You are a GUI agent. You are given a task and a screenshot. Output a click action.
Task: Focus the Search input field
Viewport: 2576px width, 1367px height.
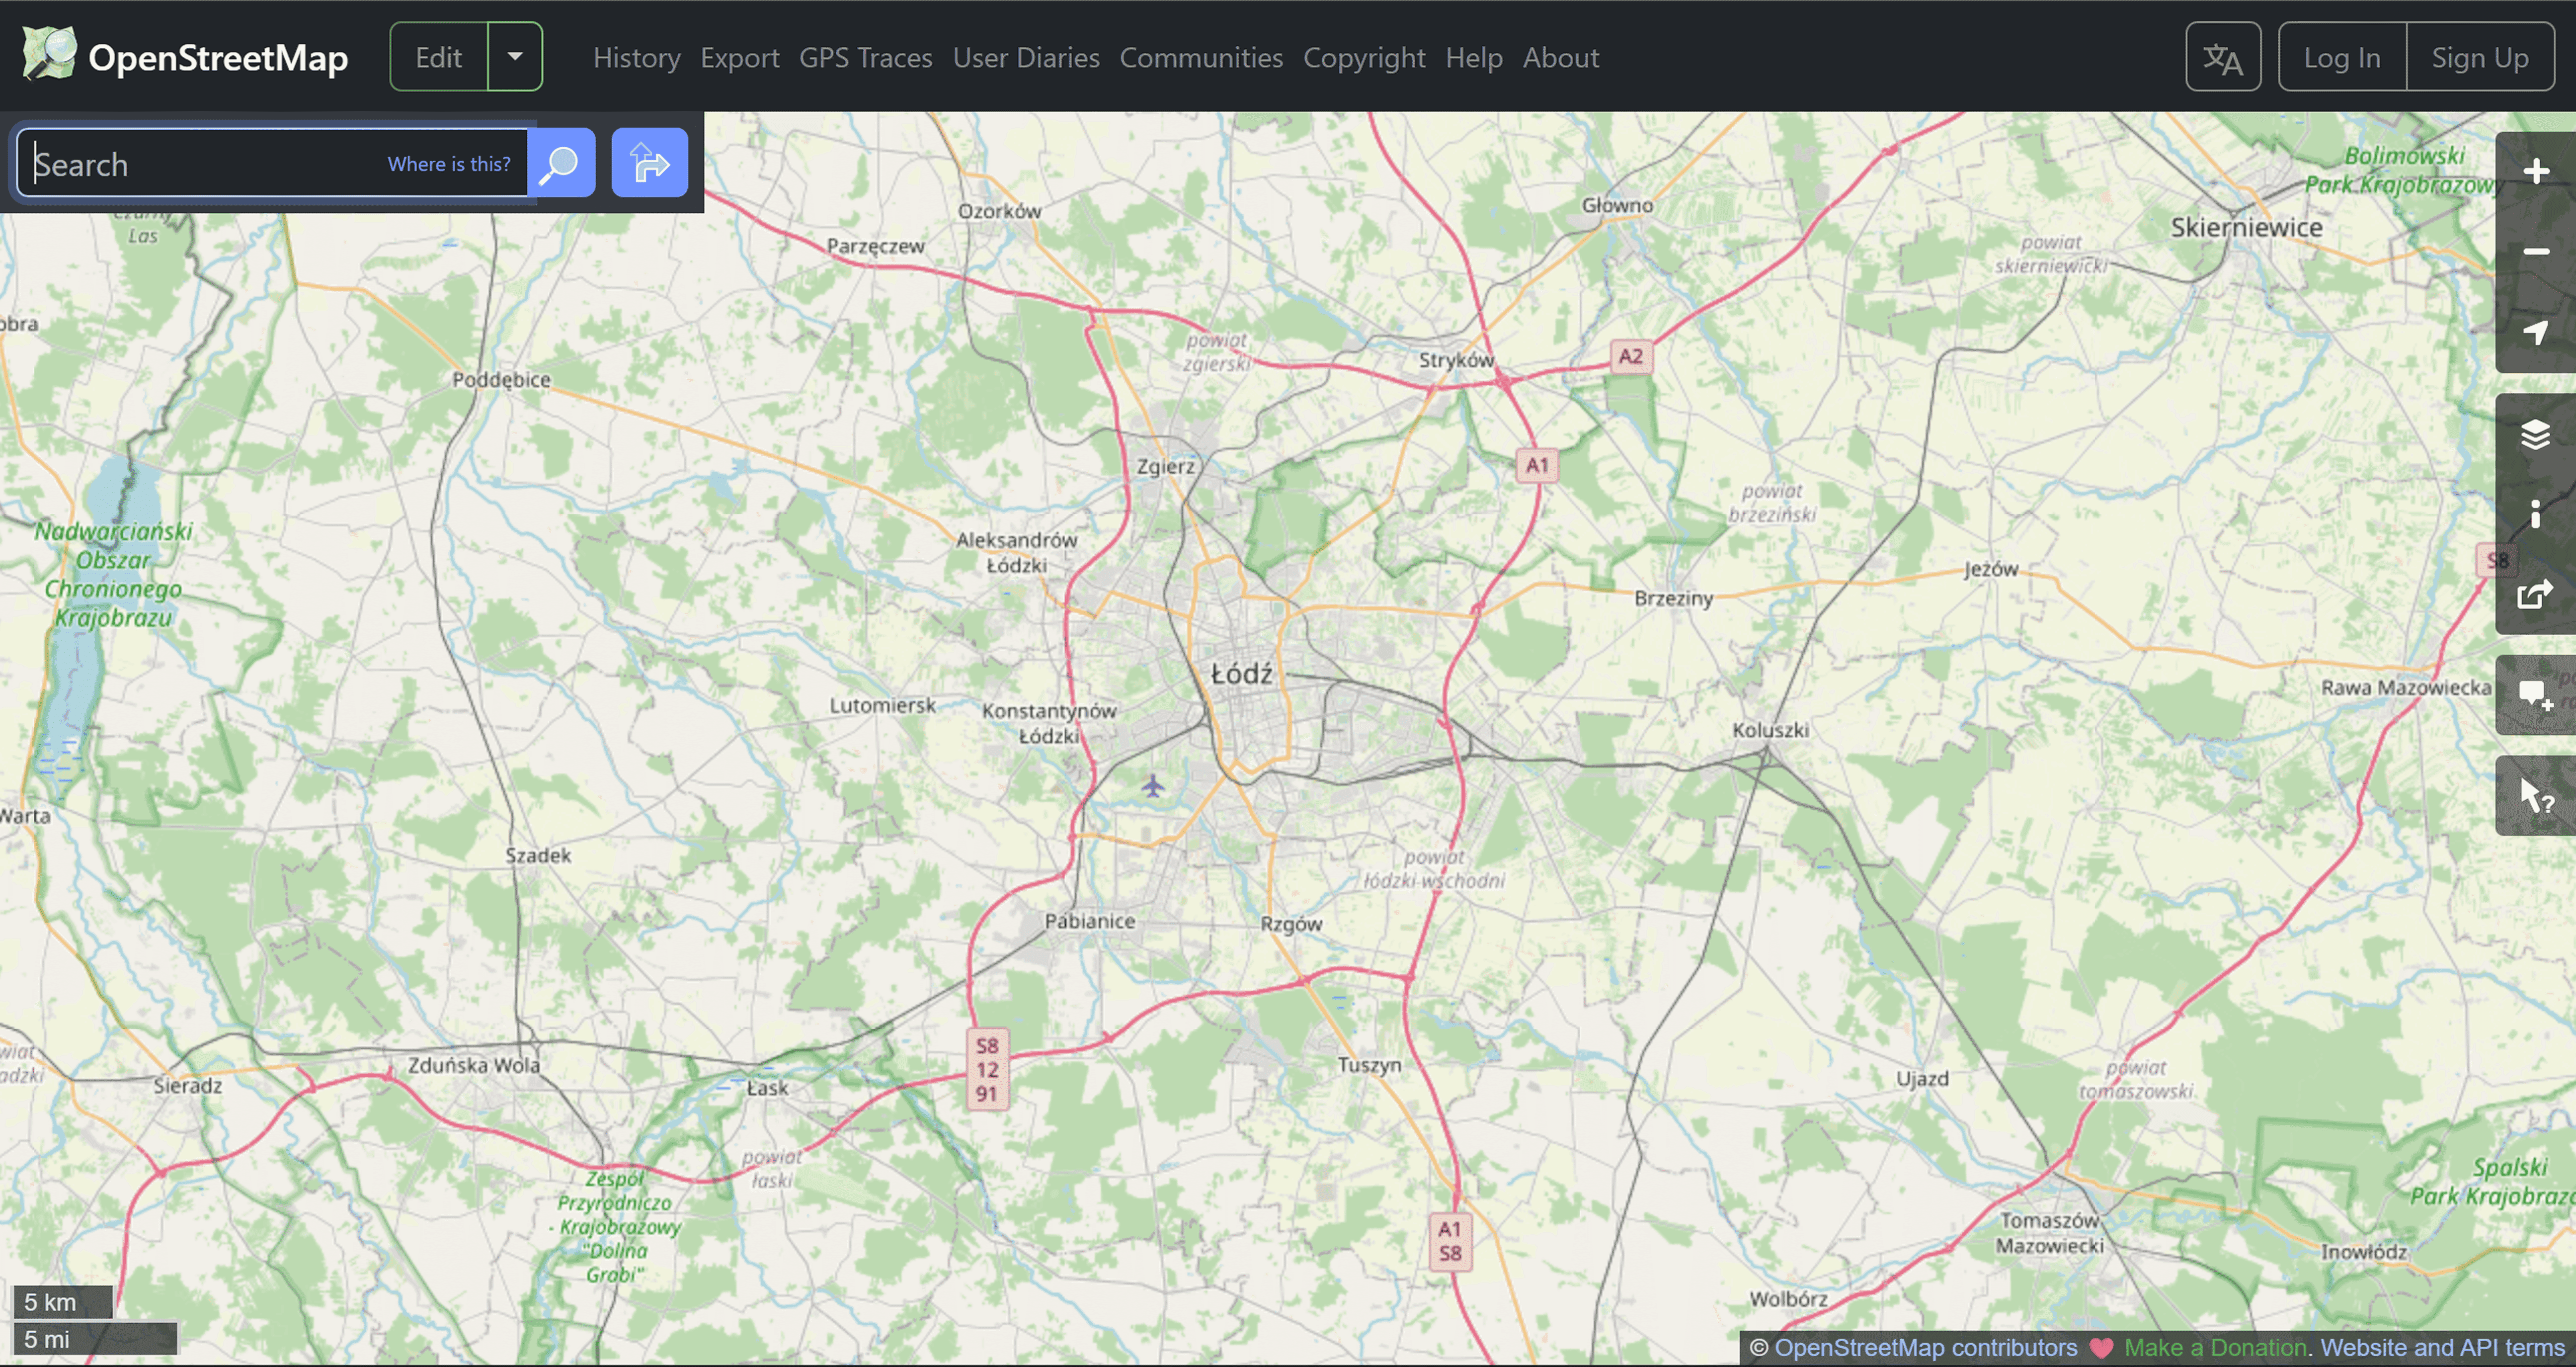(200, 164)
